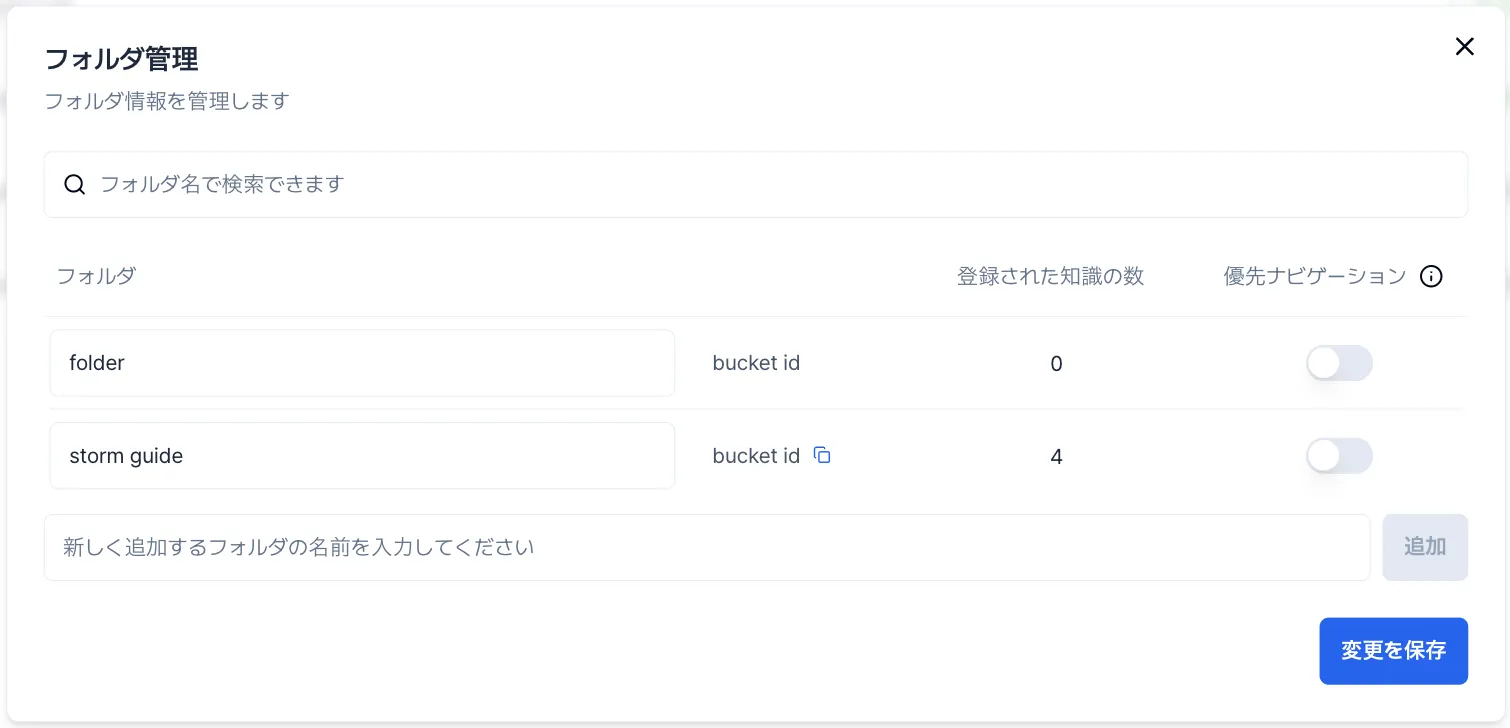This screenshot has height=728, width=1510.
Task: Click the knowledge count 4 for storm guide
Action: pyautogui.click(x=1056, y=457)
